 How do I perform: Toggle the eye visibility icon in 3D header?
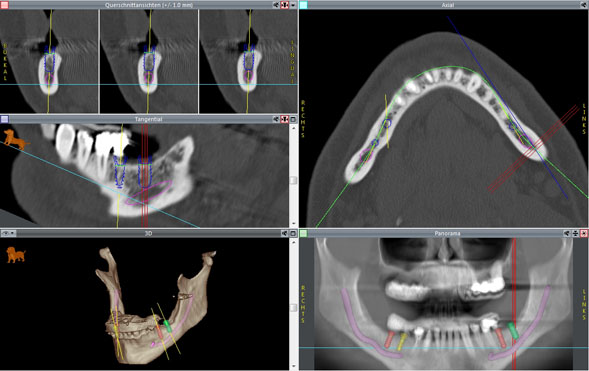pyautogui.click(x=5, y=233)
